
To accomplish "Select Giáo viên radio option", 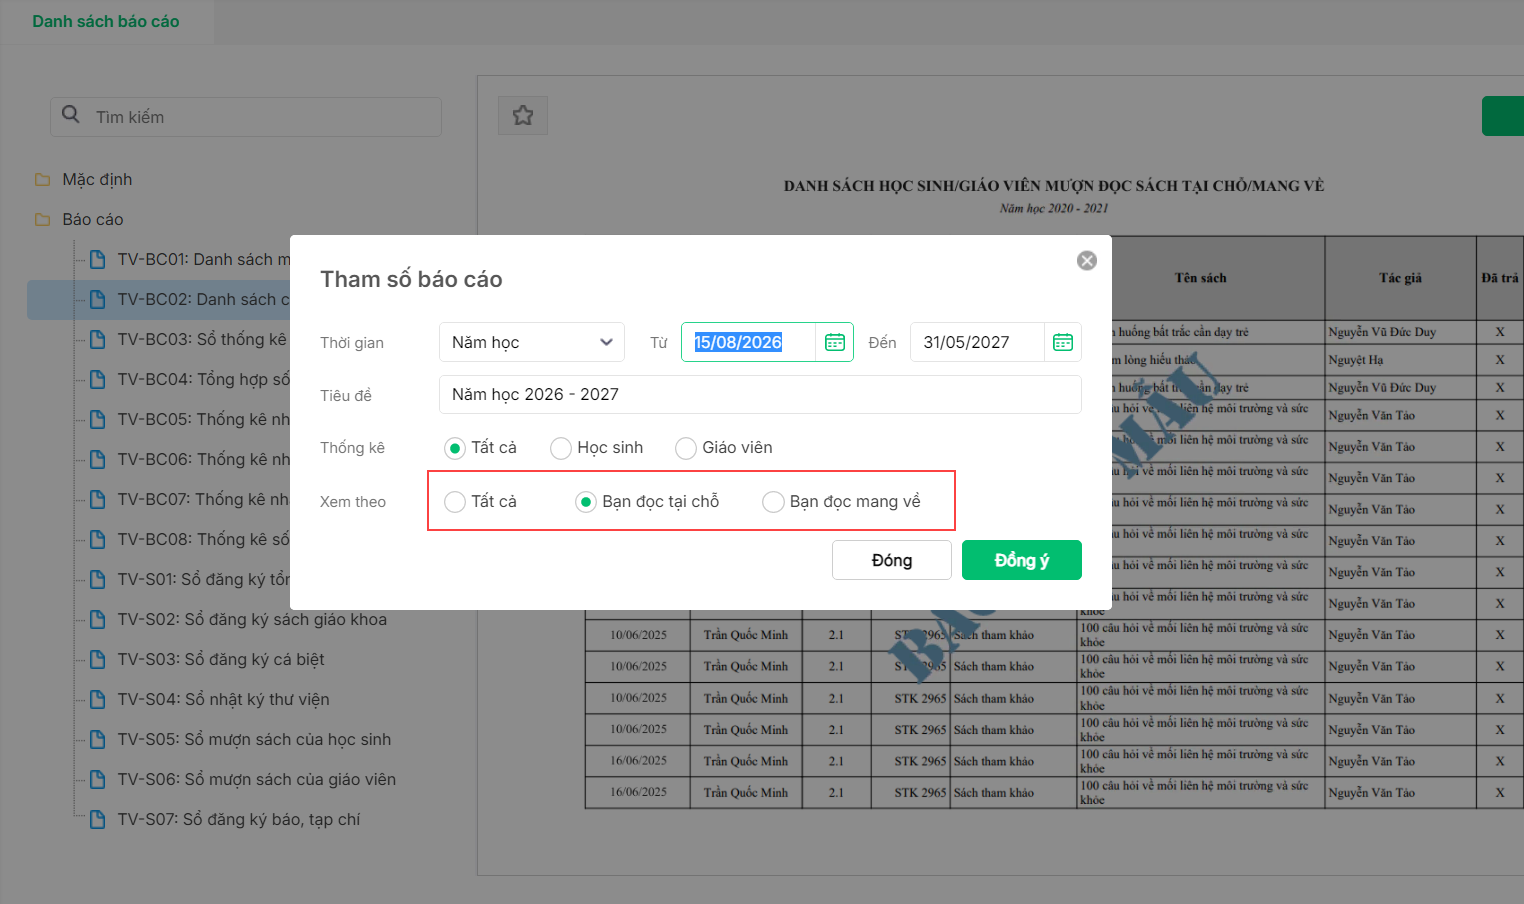I will pos(686,448).
